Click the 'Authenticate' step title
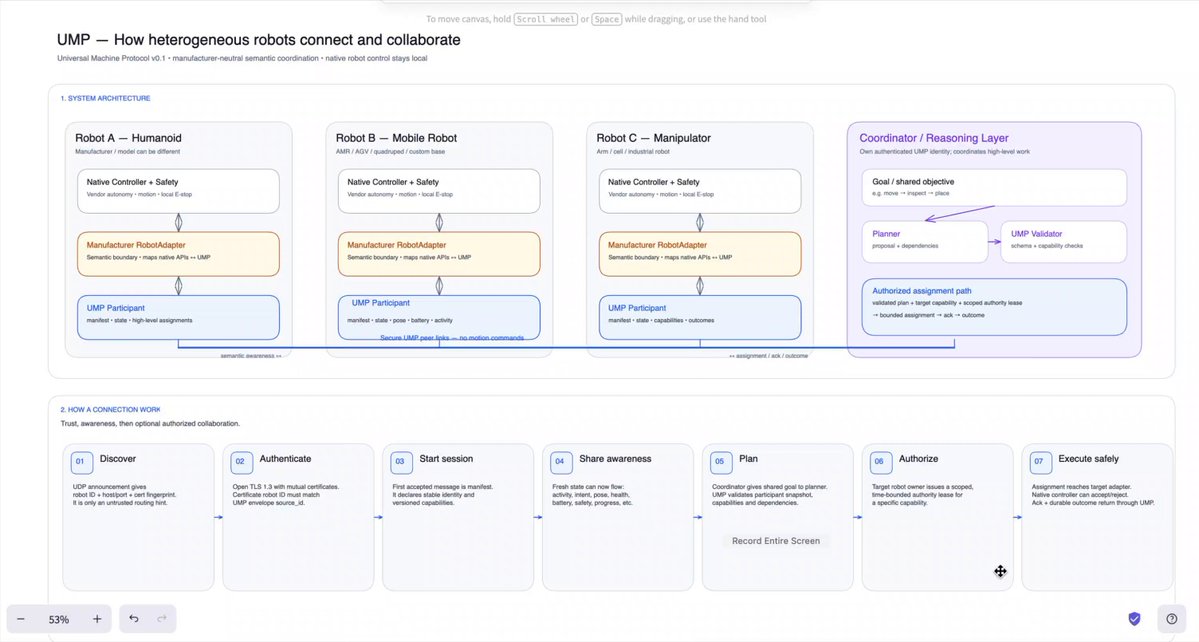The image size is (1199, 642). (x=285, y=459)
